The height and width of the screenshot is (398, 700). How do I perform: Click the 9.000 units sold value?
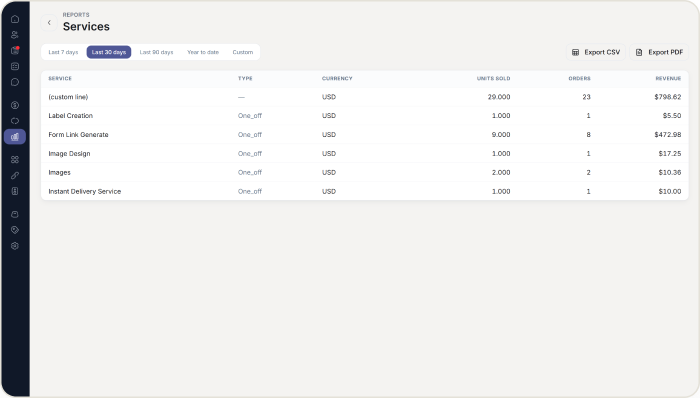point(501,135)
